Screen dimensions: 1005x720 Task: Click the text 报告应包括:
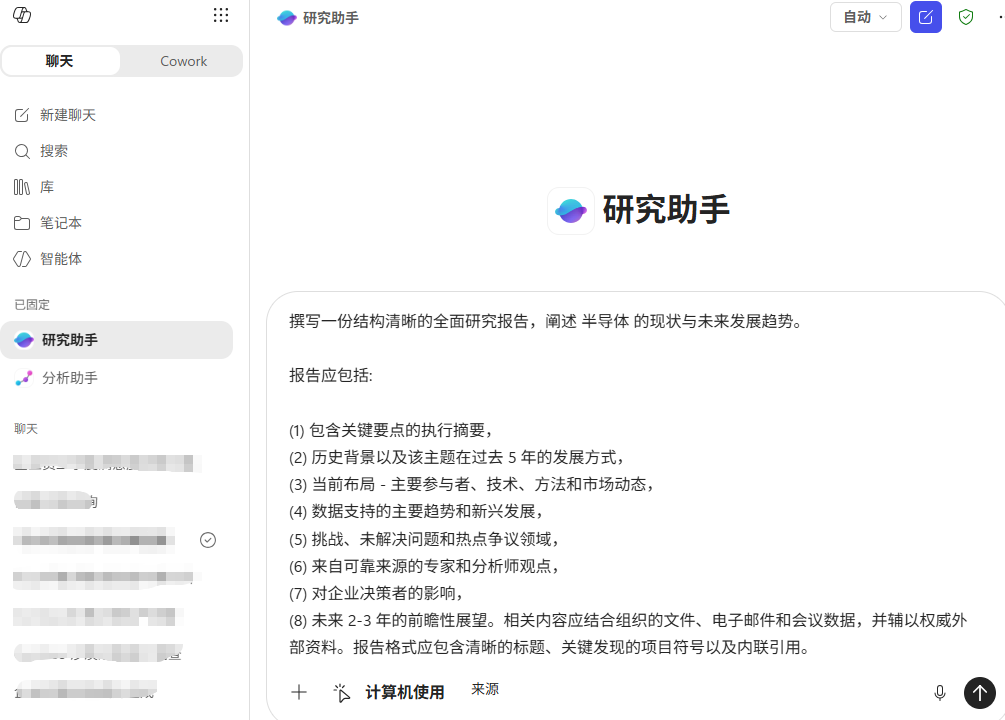click(331, 375)
